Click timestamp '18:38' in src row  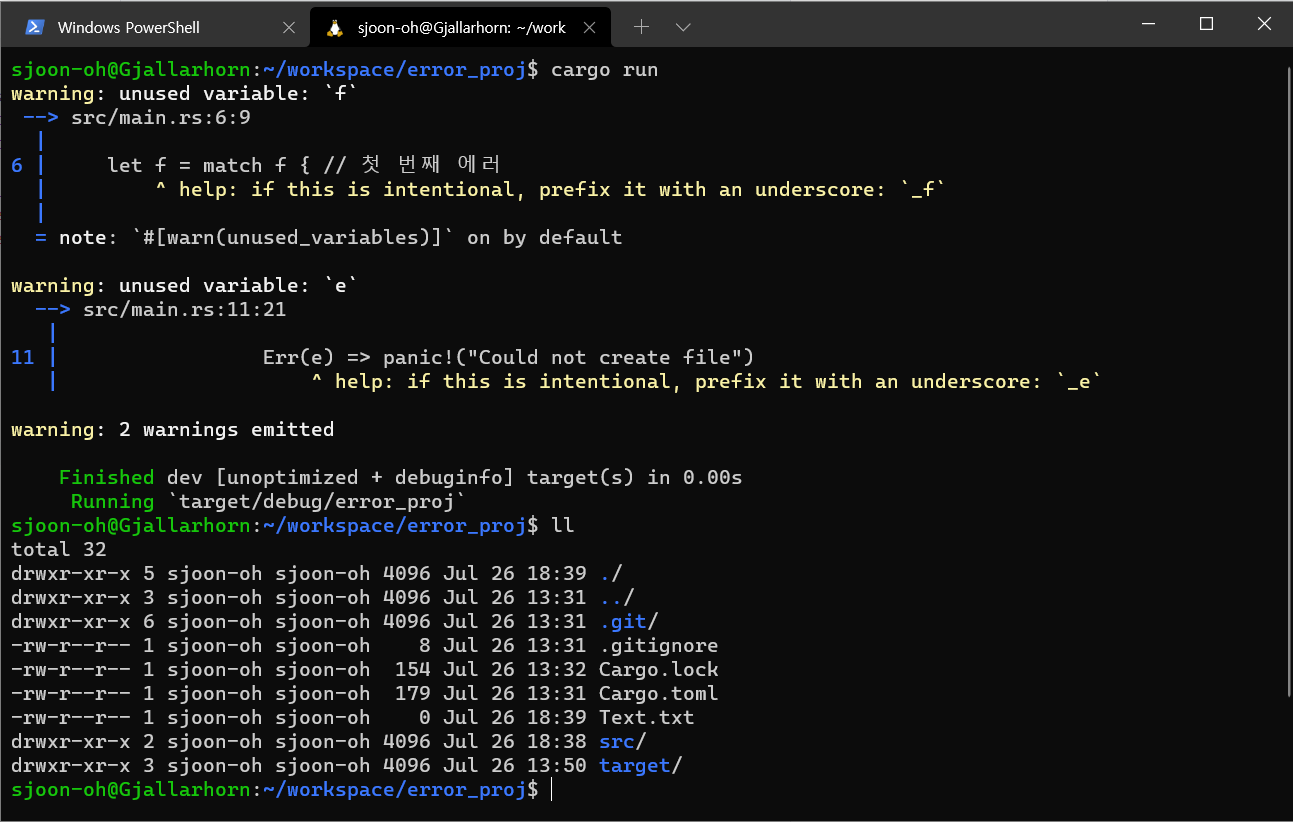(x=557, y=741)
